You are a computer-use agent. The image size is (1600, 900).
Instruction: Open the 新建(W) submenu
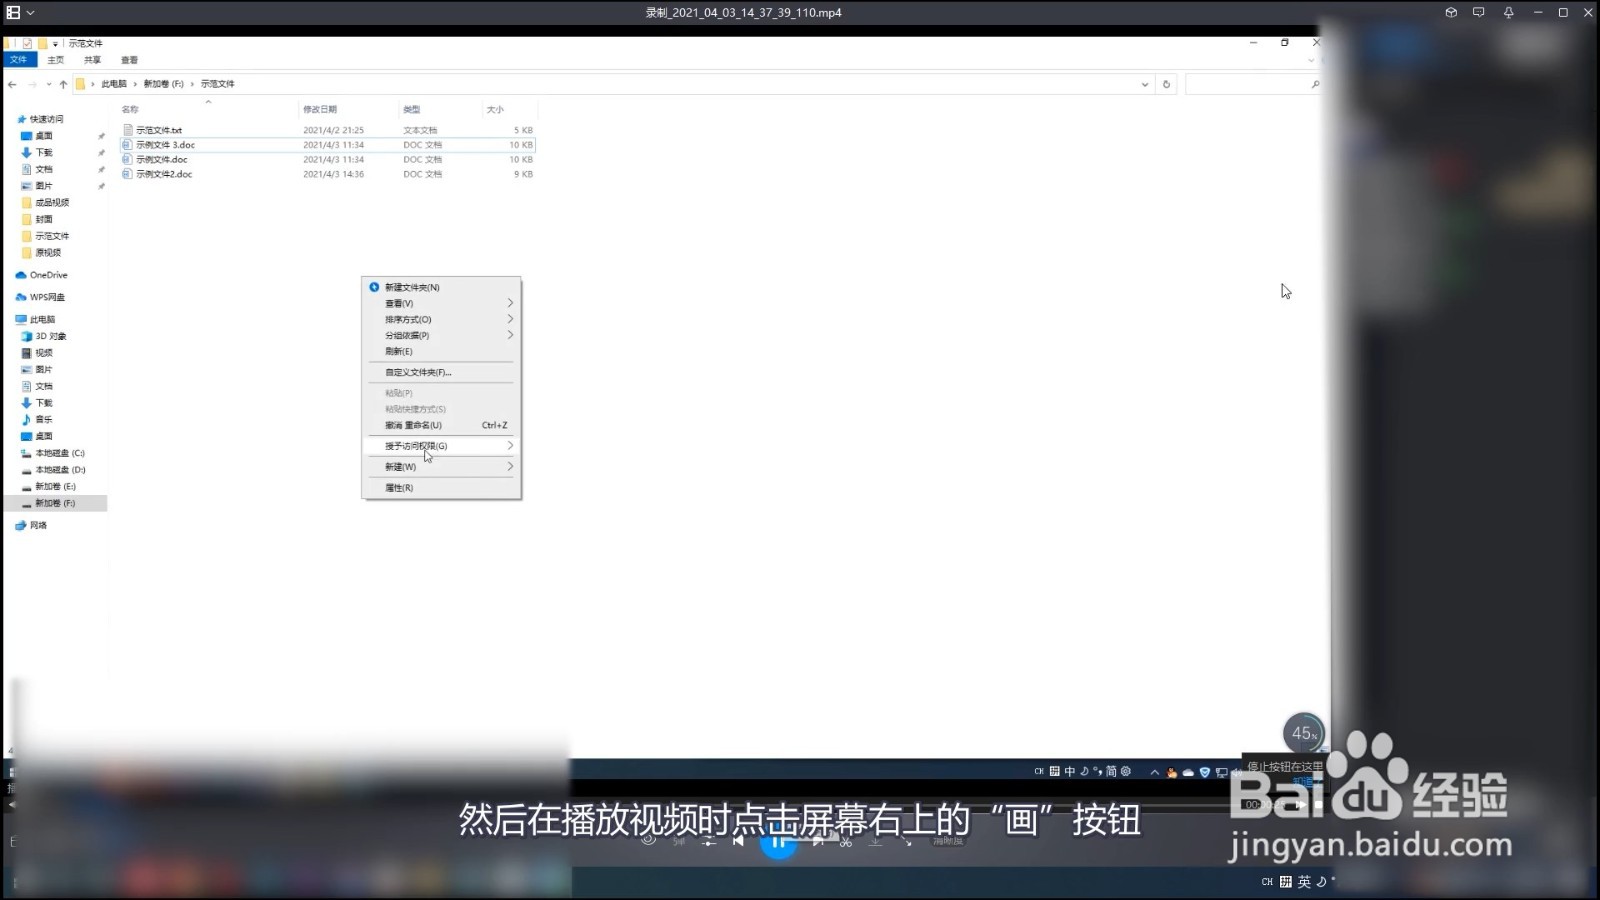coord(441,467)
